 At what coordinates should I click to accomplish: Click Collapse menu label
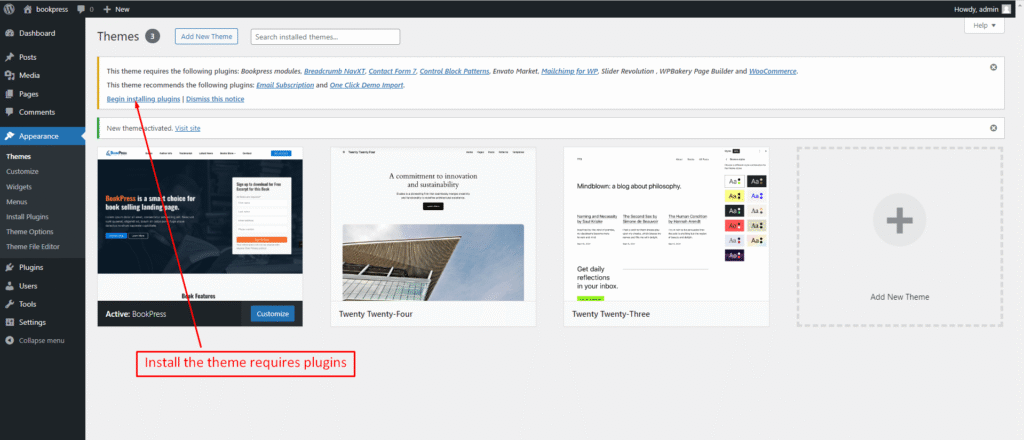pyautogui.click(x=42, y=341)
